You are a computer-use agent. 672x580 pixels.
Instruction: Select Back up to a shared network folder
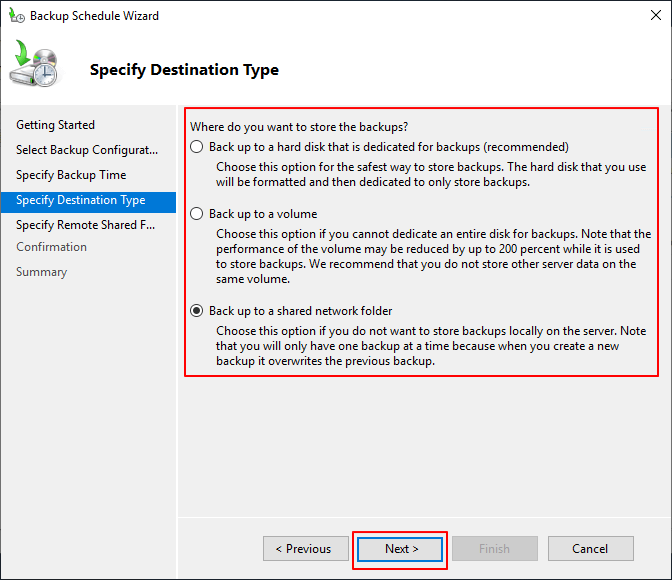(196, 311)
